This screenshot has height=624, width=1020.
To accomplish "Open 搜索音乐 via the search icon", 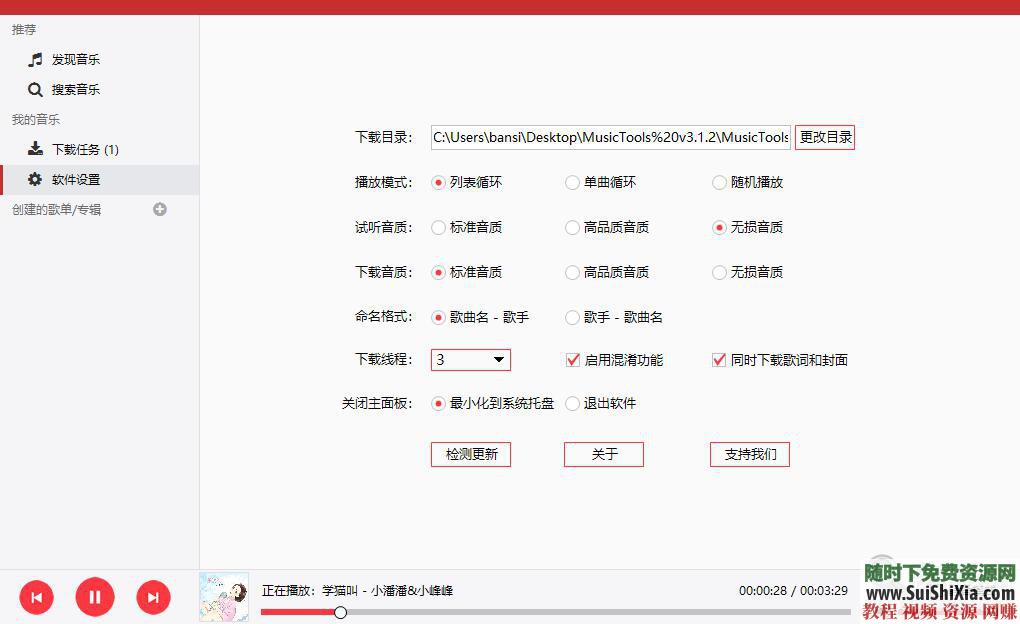I will (35, 89).
